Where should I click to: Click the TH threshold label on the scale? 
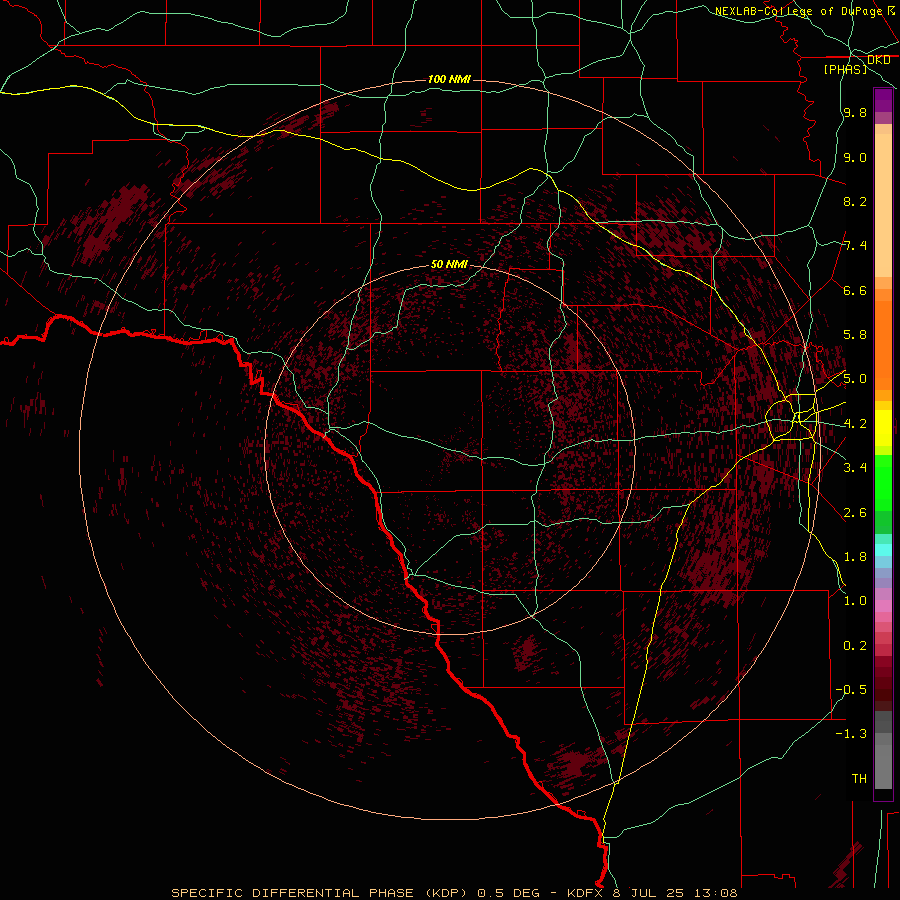tap(859, 779)
